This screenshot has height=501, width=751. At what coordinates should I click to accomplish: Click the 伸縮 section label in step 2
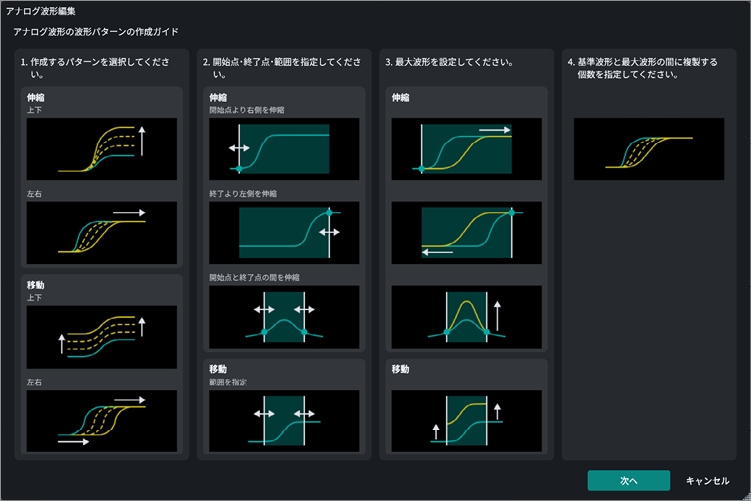[218, 98]
